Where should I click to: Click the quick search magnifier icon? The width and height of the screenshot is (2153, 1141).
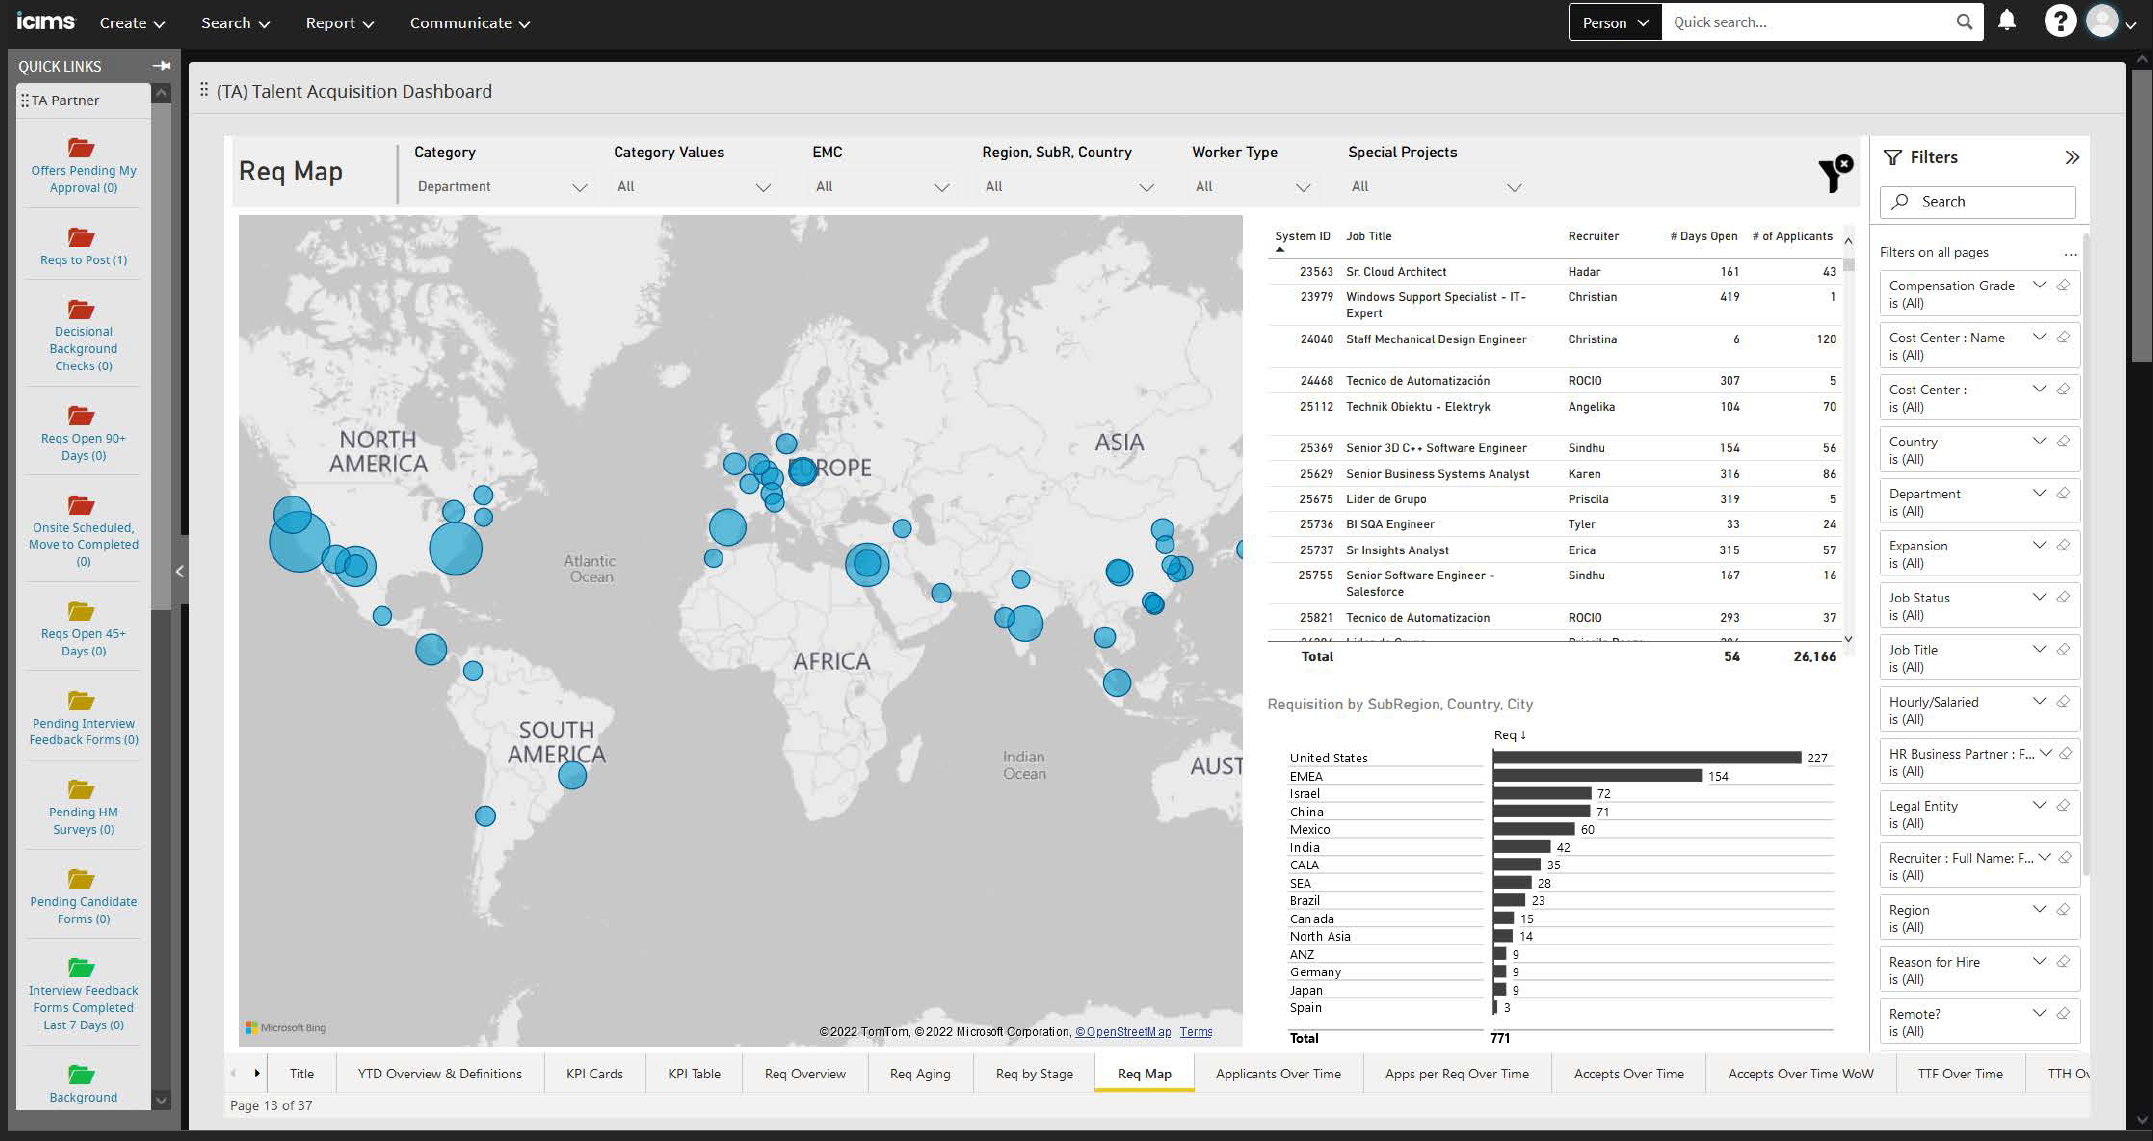tap(1964, 22)
